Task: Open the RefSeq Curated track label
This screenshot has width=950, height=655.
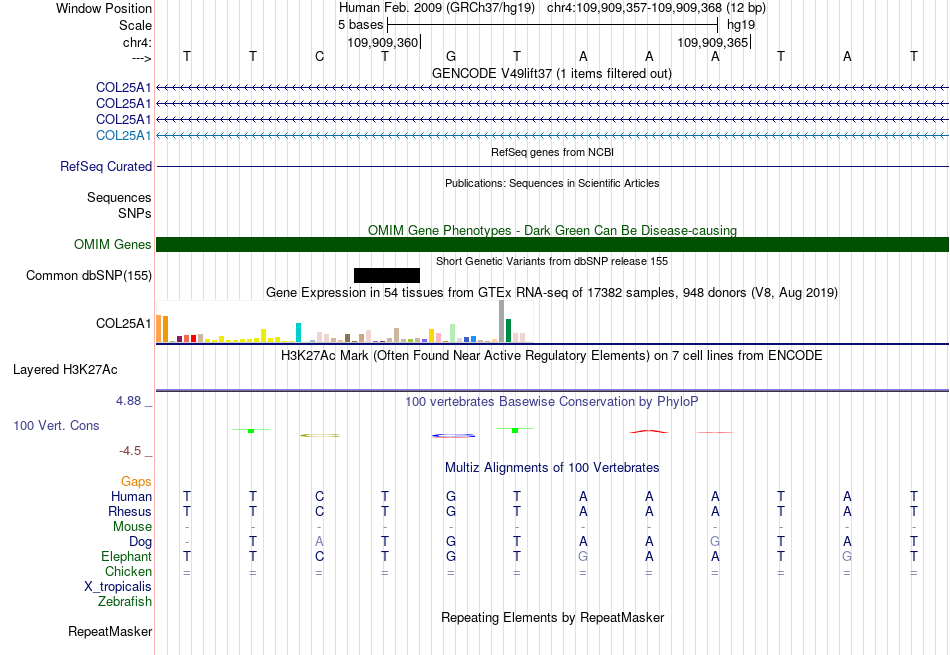Action: click(x=106, y=167)
